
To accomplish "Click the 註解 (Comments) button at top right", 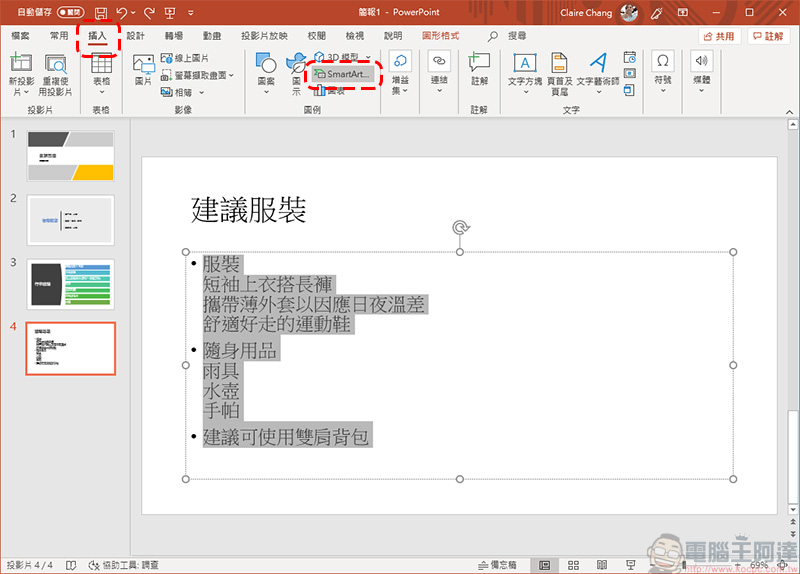I will coord(768,36).
